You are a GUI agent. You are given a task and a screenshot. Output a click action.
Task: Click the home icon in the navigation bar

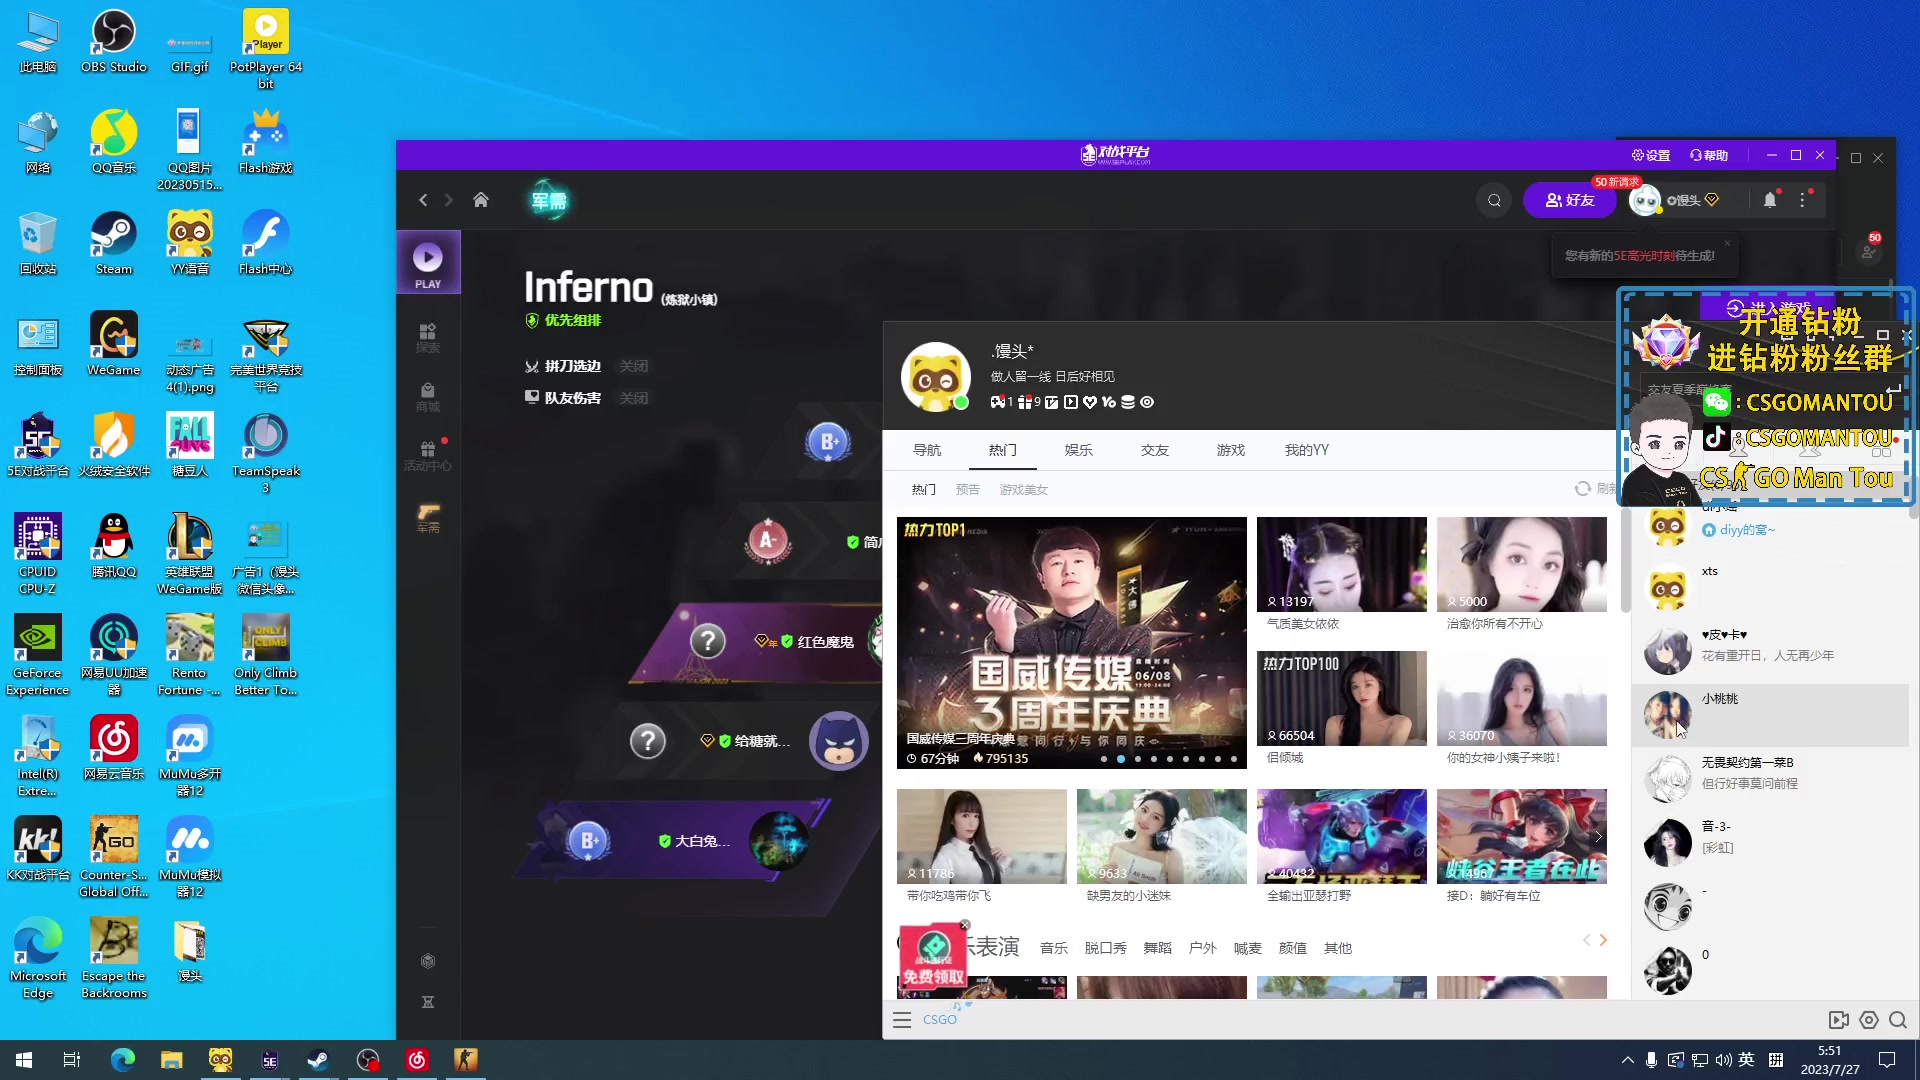481,200
